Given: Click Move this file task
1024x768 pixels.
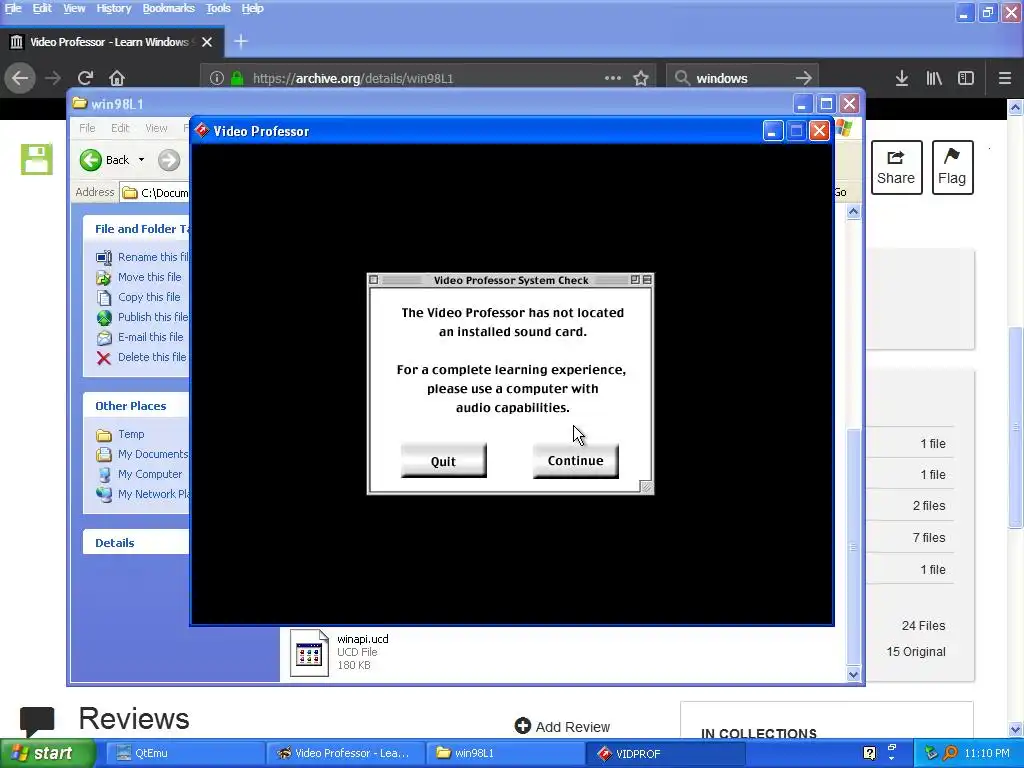Looking at the screenshot, I should (139, 277).
